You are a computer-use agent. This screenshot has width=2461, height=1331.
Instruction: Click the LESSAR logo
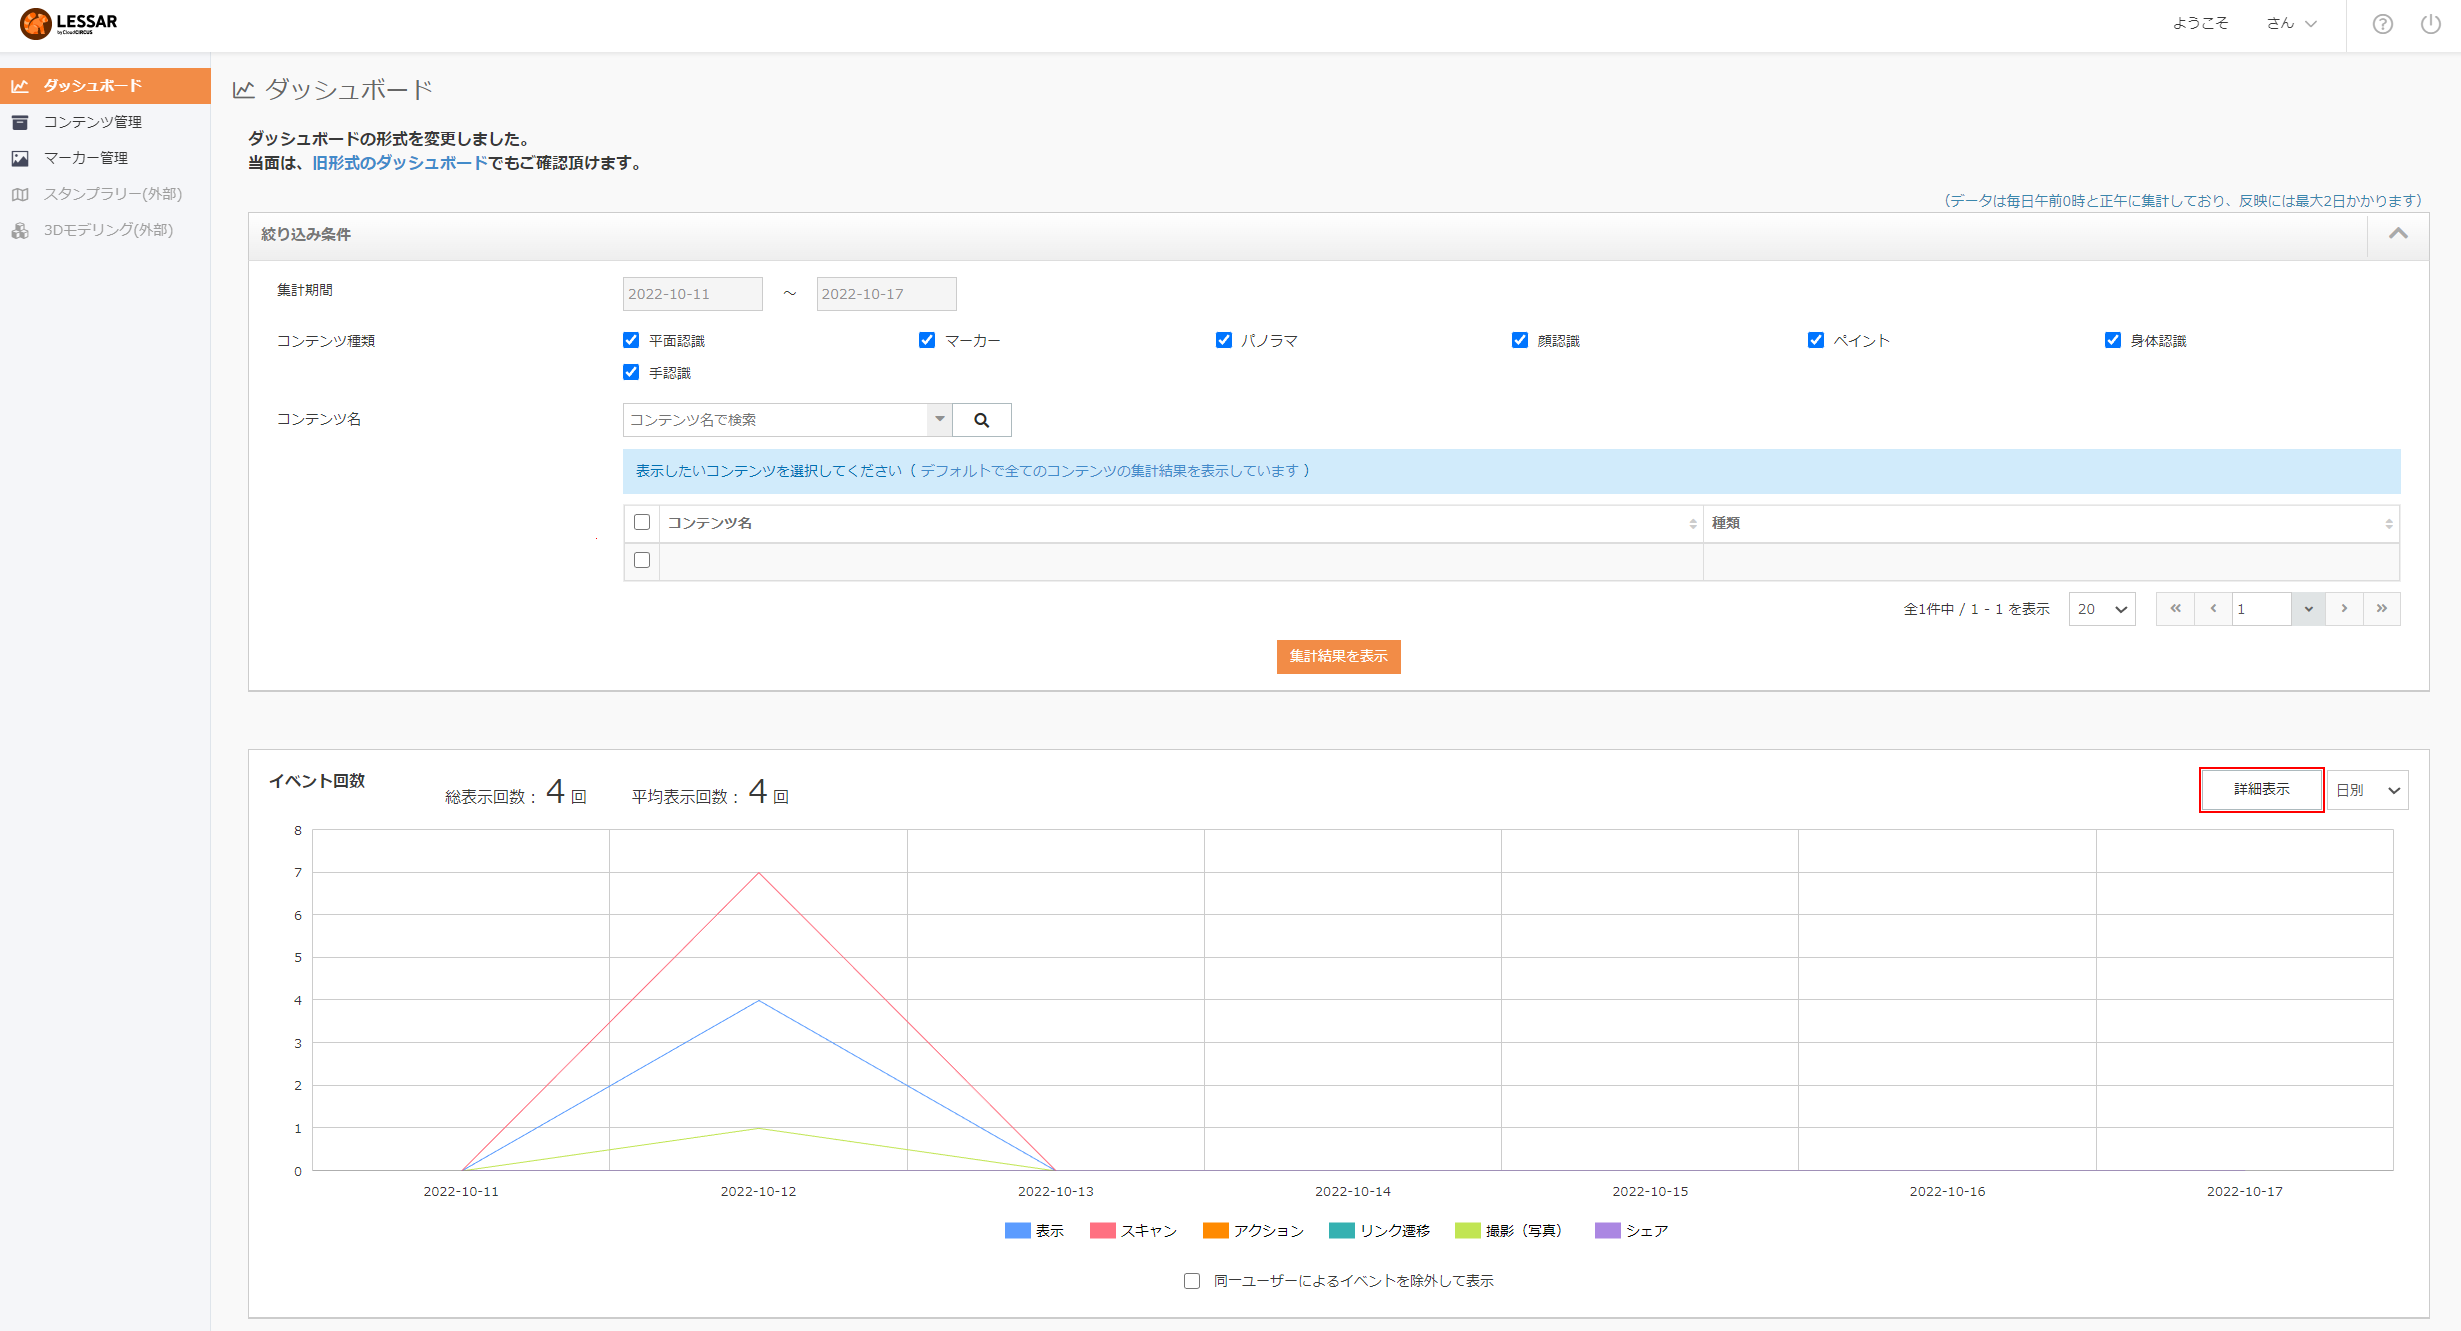68,23
